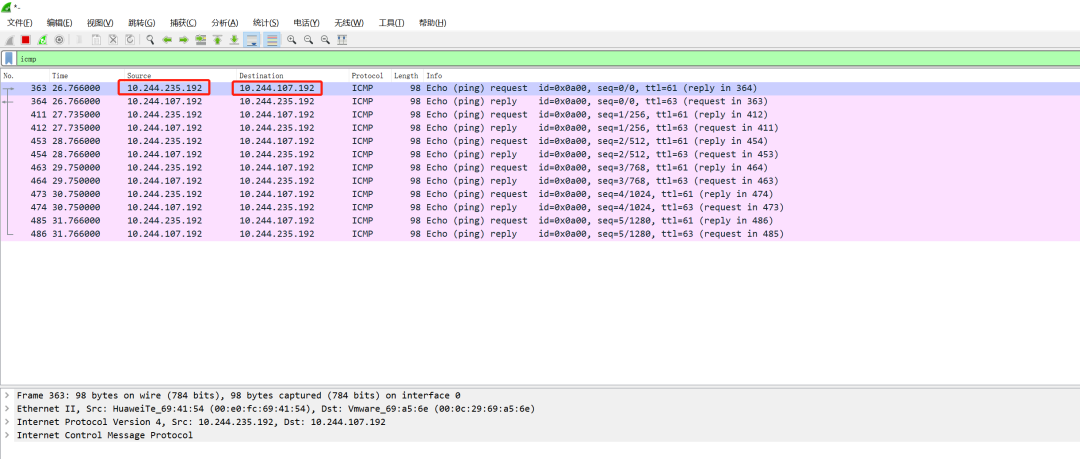Toggle packet list colorization

(272, 40)
